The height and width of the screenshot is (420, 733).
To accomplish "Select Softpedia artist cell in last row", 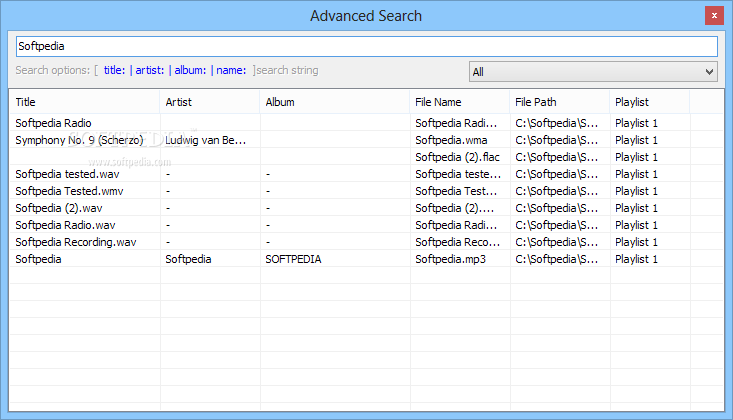I will 188,259.
